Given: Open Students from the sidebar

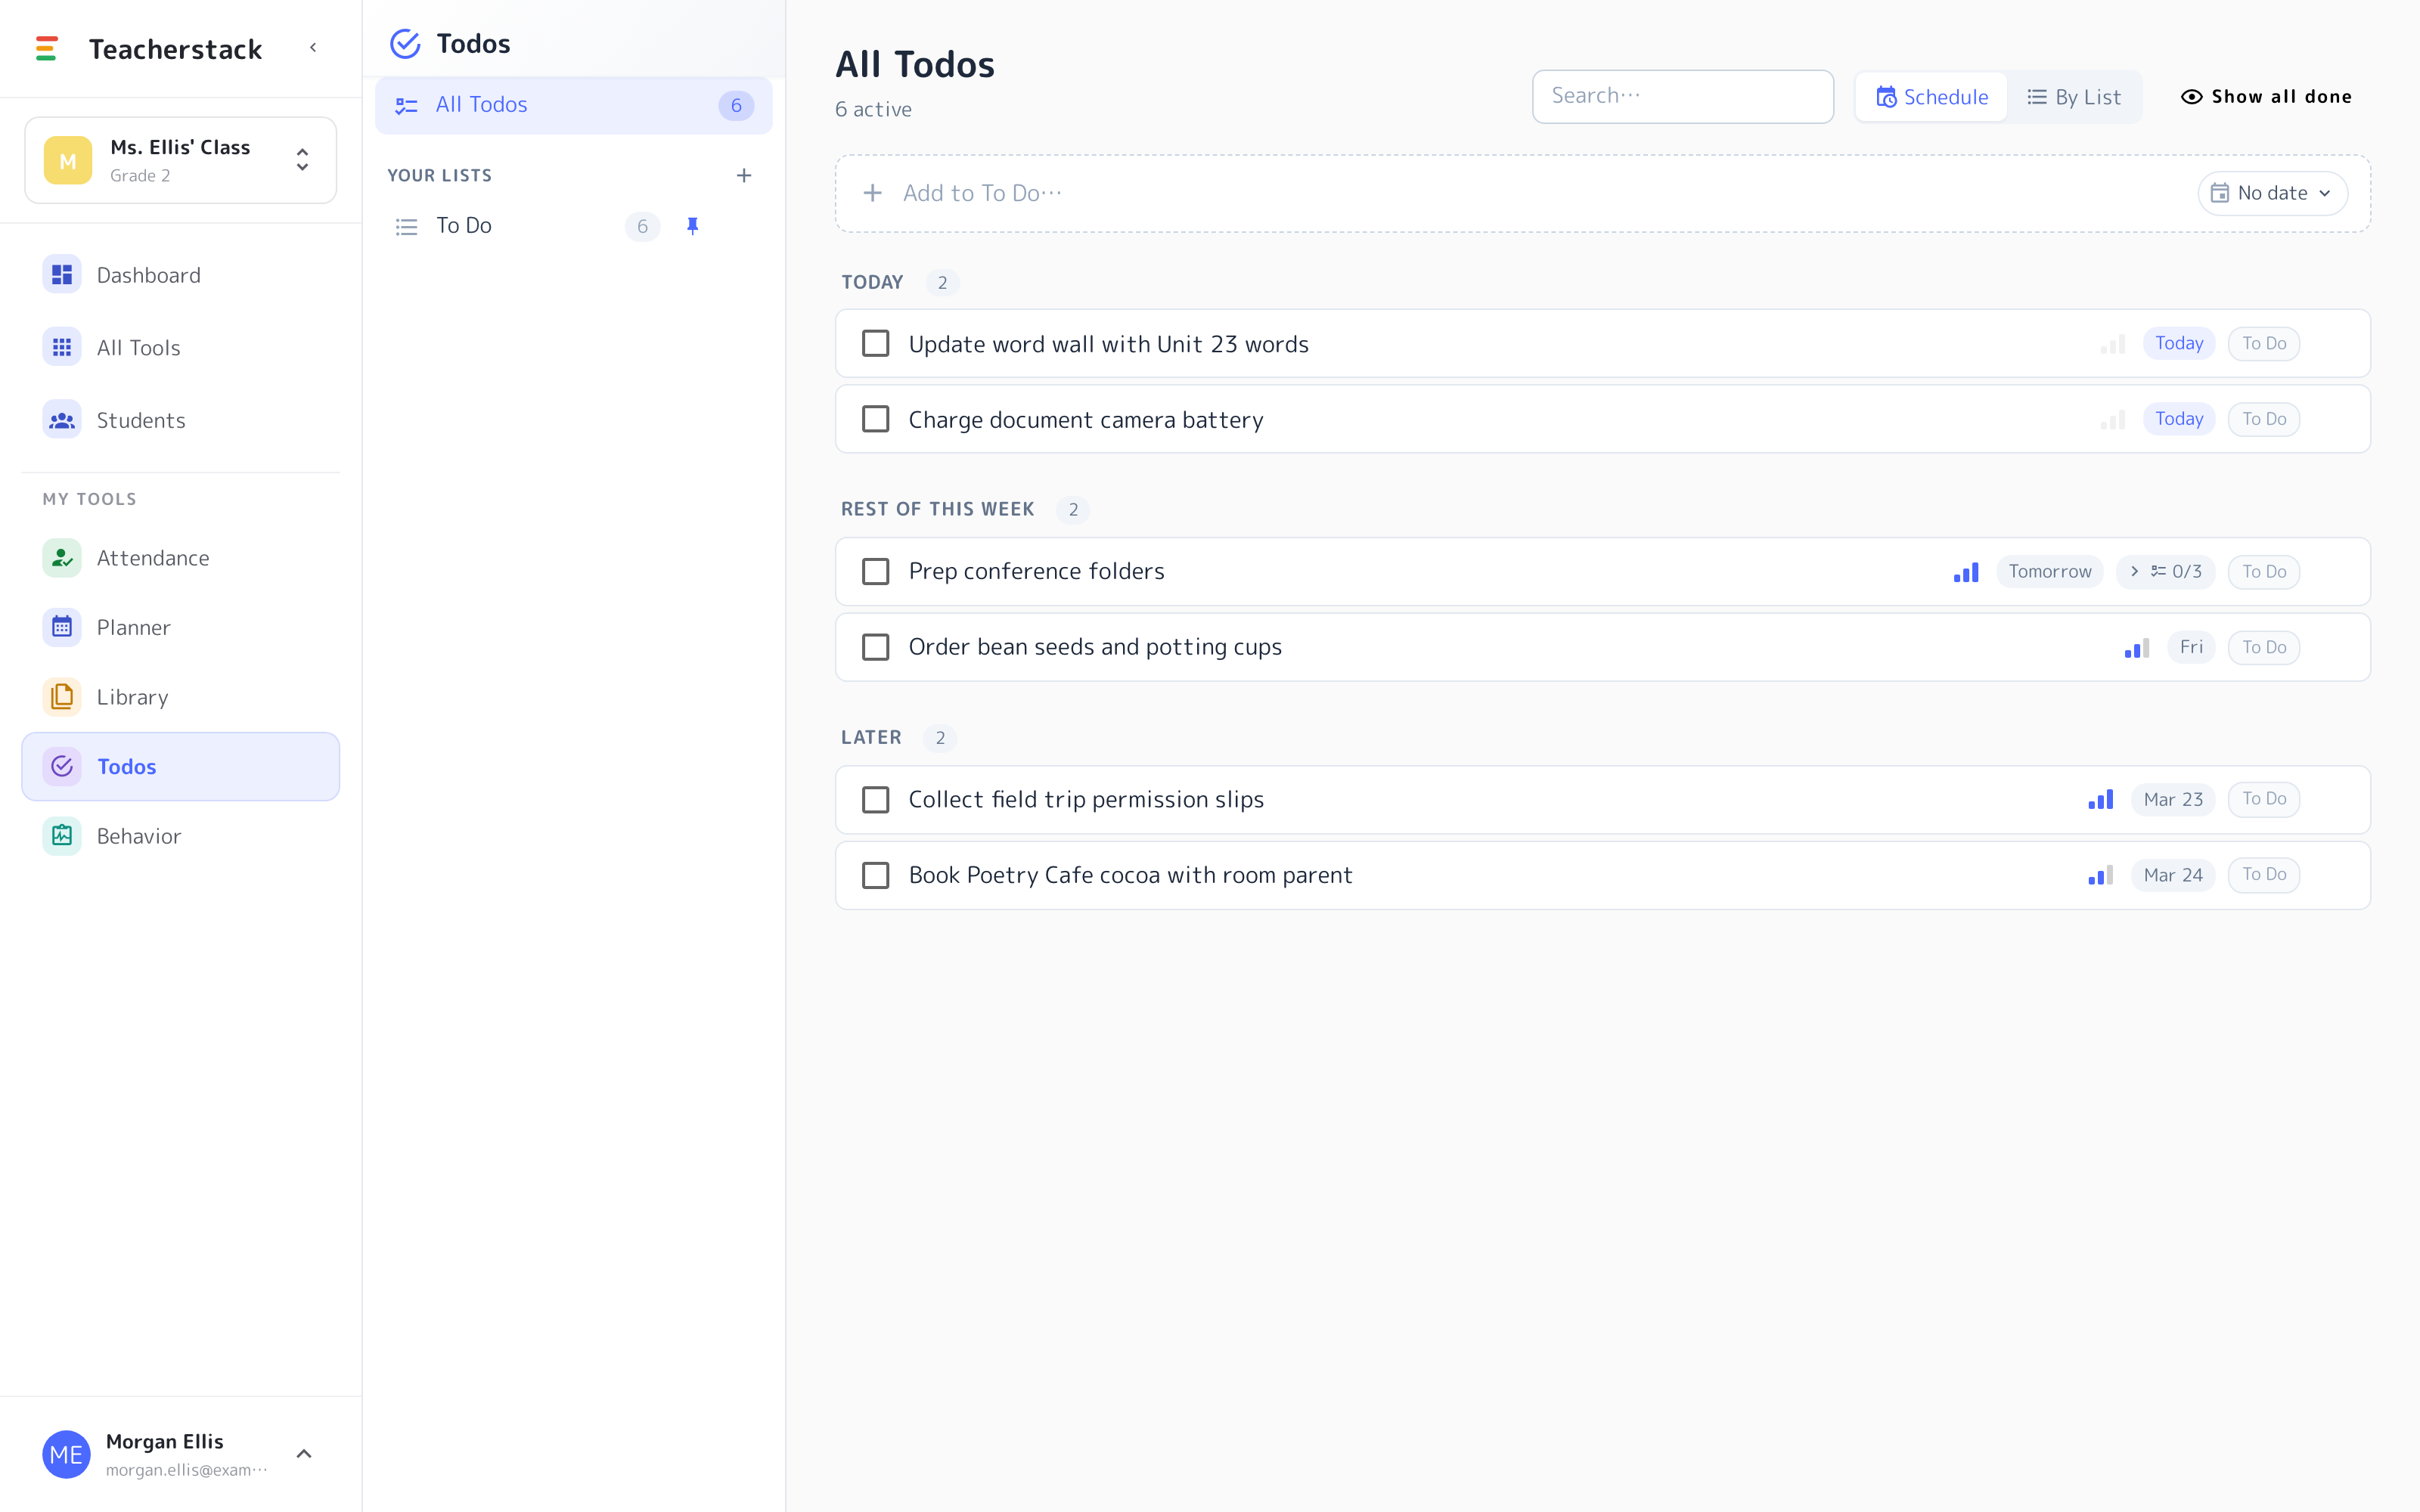Looking at the screenshot, I should point(180,420).
